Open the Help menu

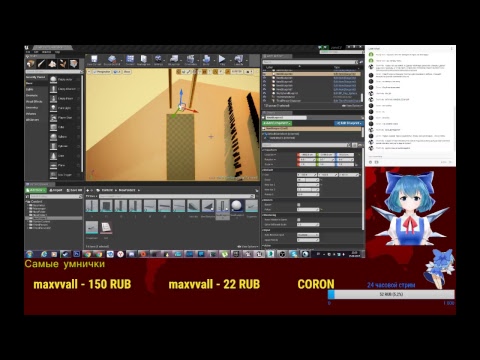point(57,52)
